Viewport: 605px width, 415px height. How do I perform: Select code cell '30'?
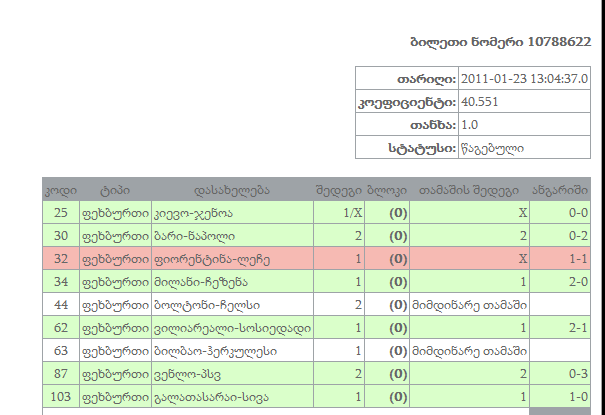(x=61, y=236)
